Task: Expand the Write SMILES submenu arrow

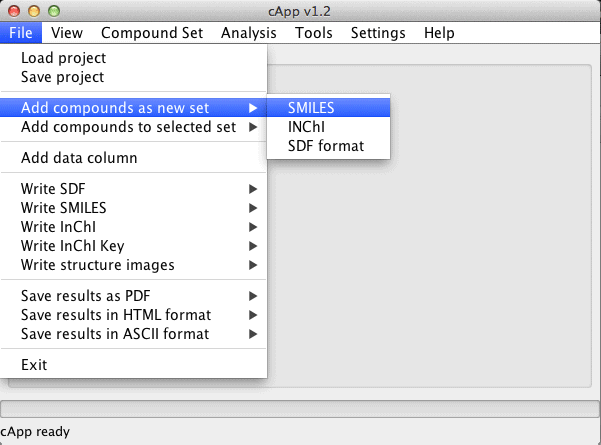Action: pos(253,208)
